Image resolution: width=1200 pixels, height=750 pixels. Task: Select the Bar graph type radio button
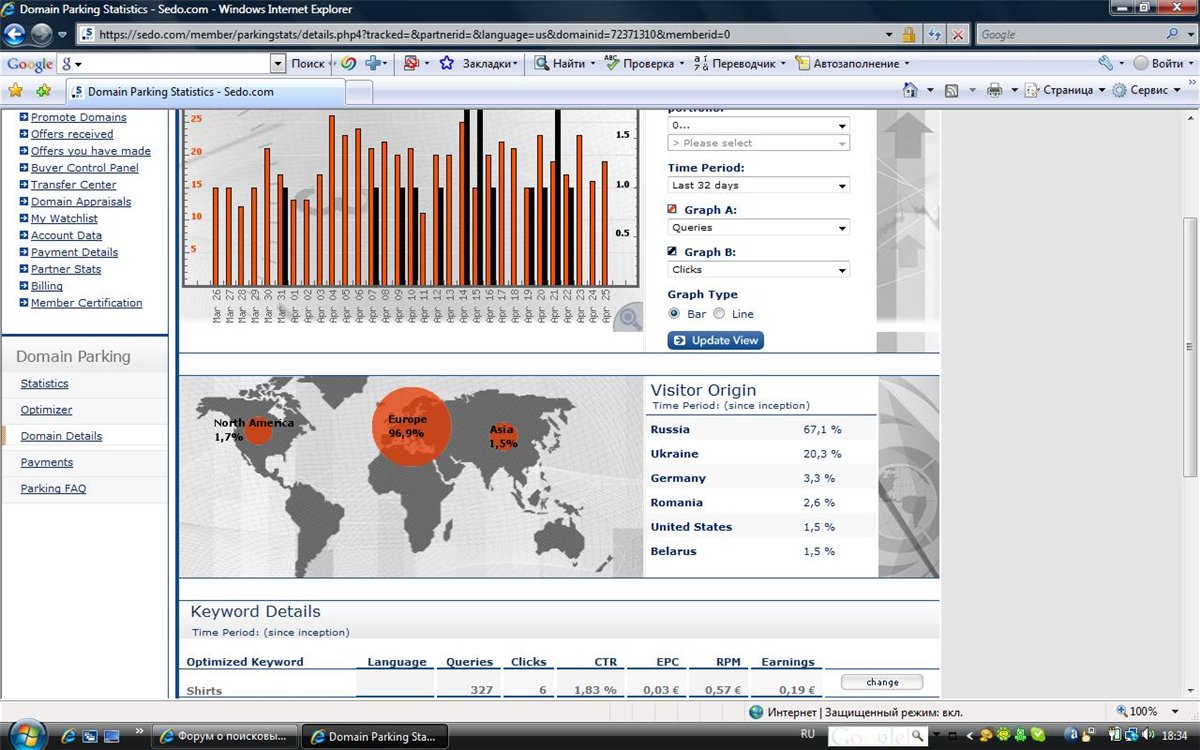[x=675, y=314]
